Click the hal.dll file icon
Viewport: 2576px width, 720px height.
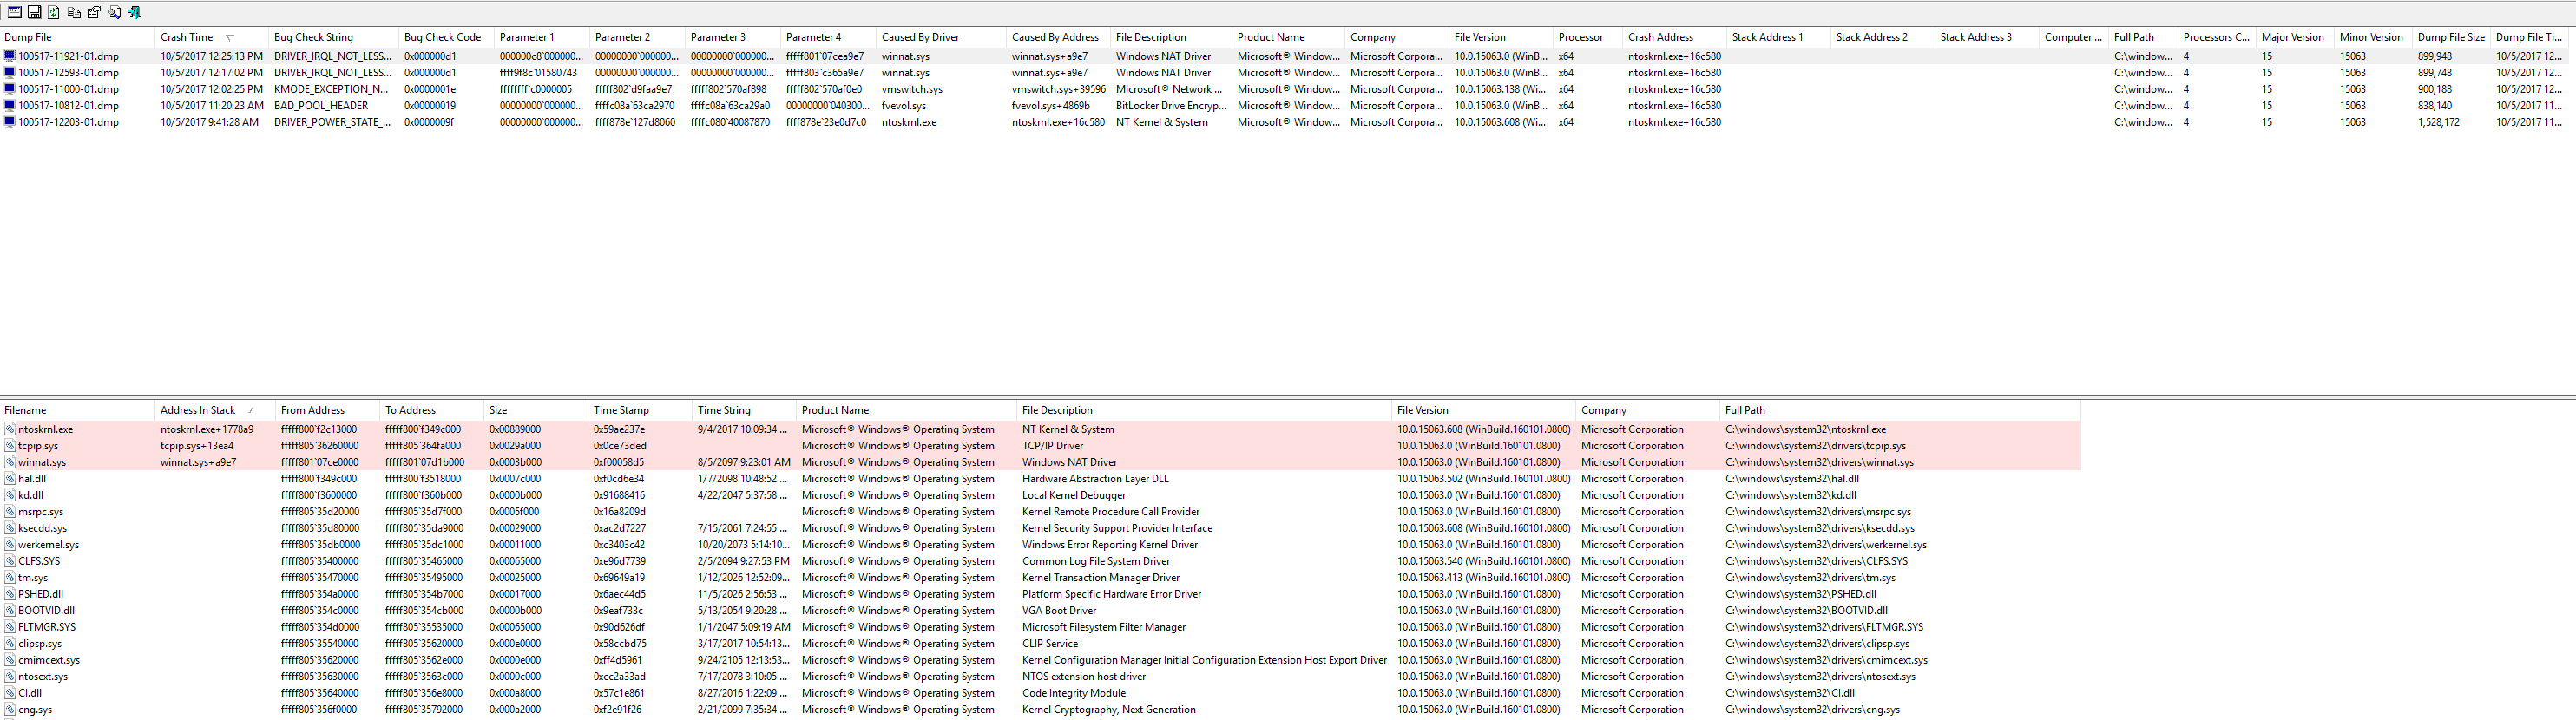10,479
